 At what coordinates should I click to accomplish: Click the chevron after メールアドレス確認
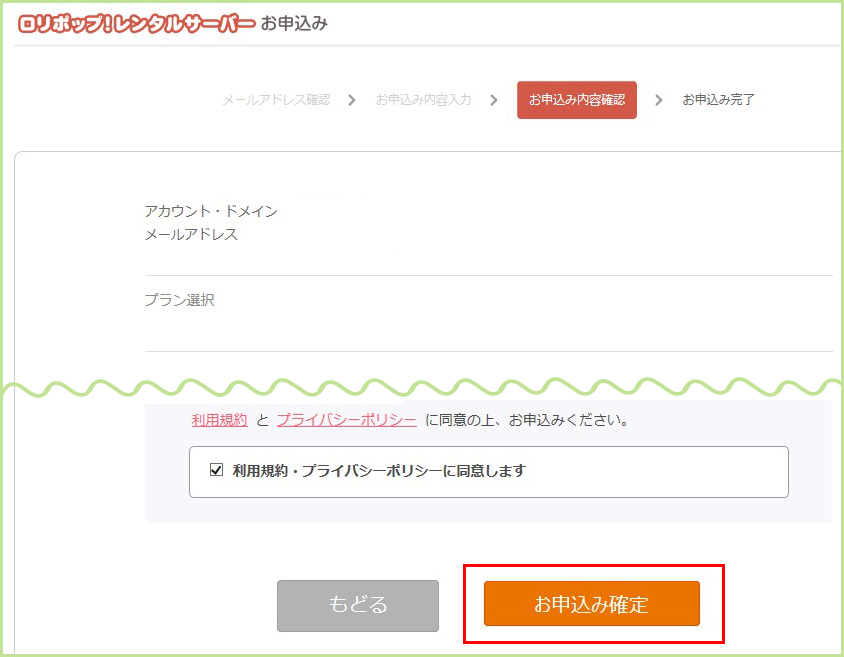click(351, 100)
